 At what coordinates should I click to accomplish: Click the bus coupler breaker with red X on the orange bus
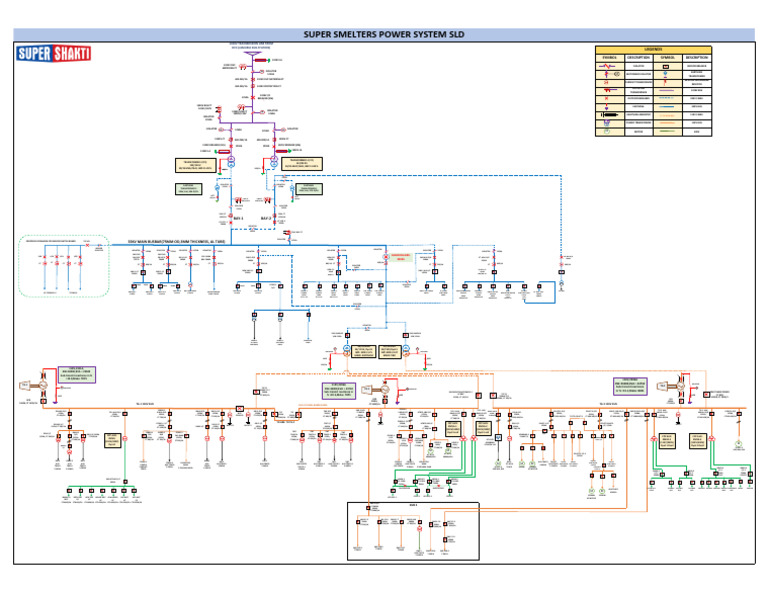click(x=240, y=408)
